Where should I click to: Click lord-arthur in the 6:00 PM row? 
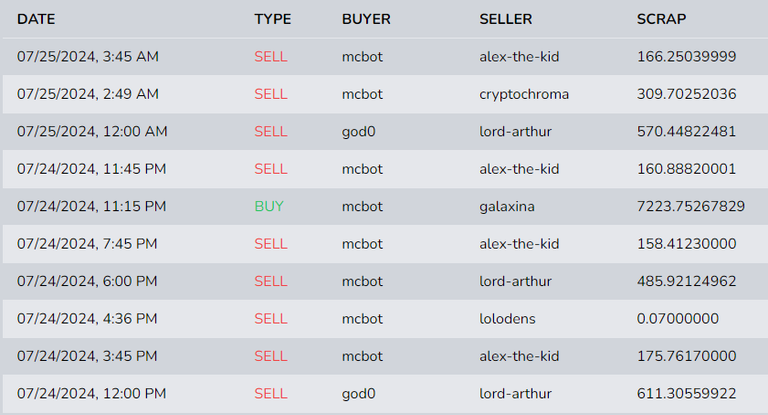[515, 281]
